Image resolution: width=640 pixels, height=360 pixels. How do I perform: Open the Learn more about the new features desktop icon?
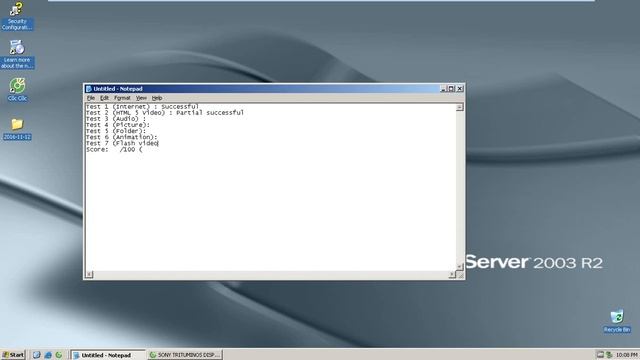click(x=17, y=54)
